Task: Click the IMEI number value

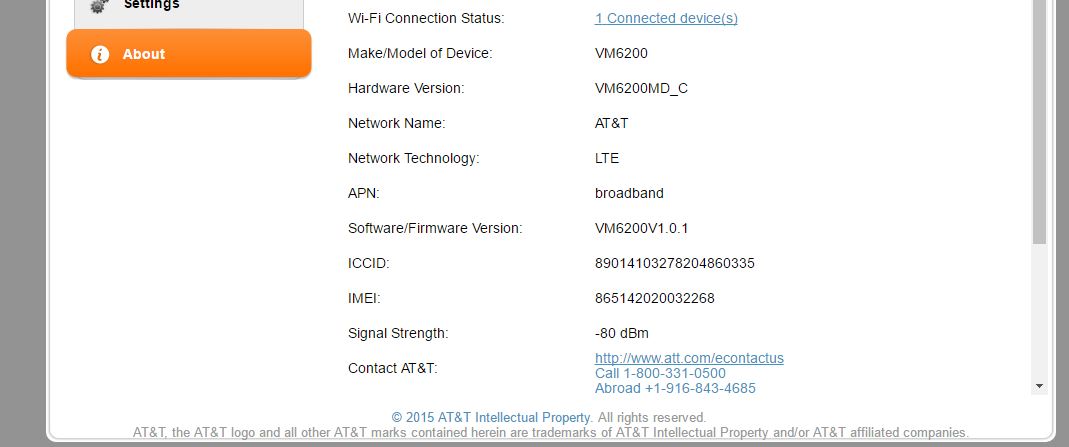Action: click(x=654, y=298)
